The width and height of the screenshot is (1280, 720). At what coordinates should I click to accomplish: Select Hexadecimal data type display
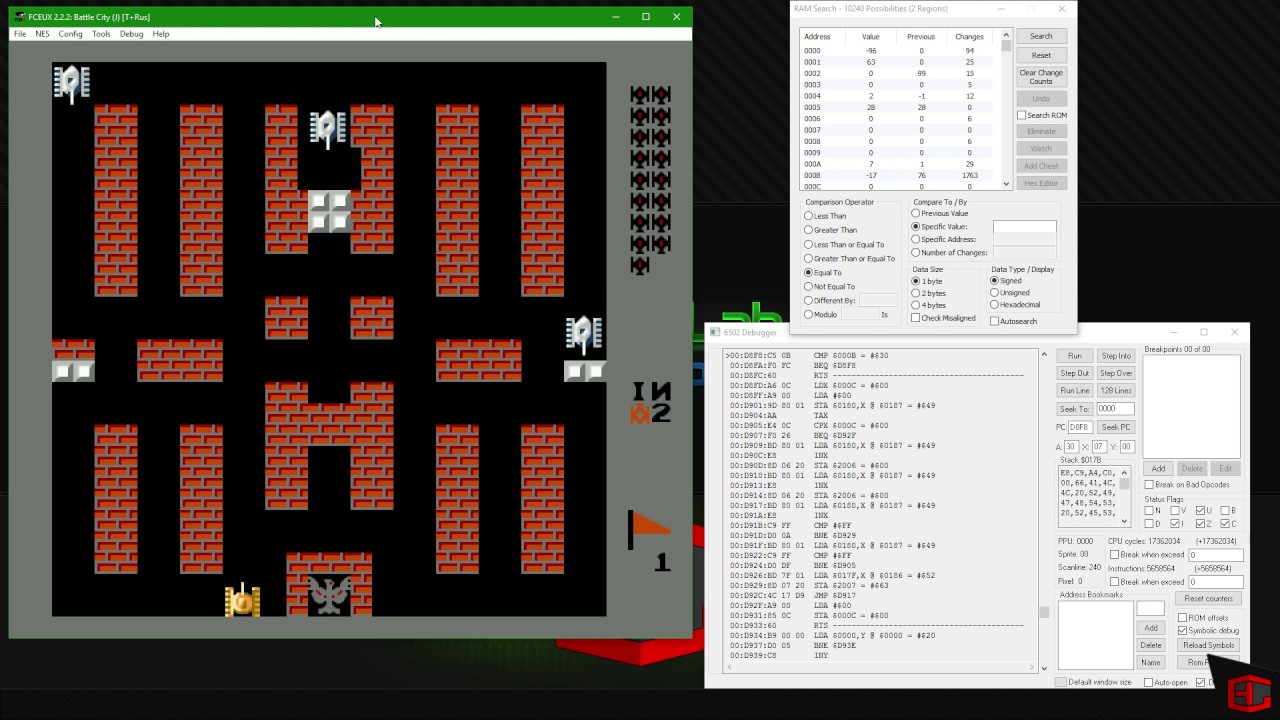(x=994, y=305)
